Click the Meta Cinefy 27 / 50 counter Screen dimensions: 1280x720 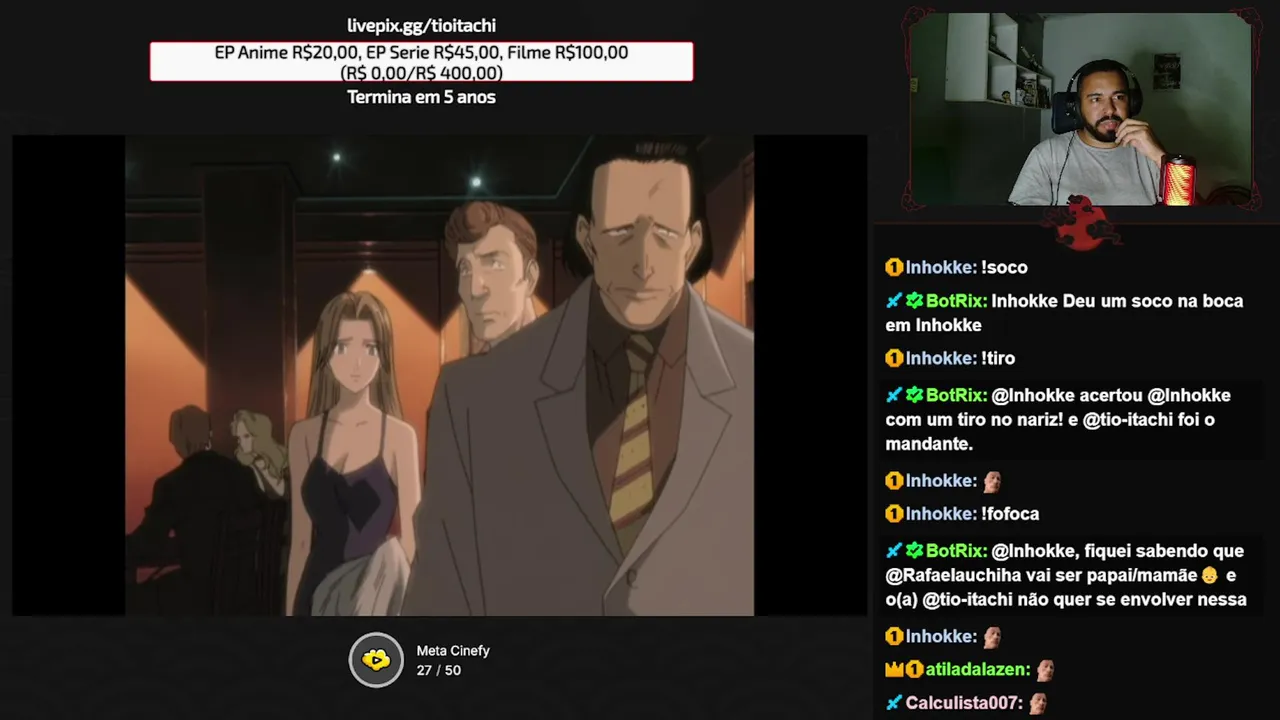[439, 670]
